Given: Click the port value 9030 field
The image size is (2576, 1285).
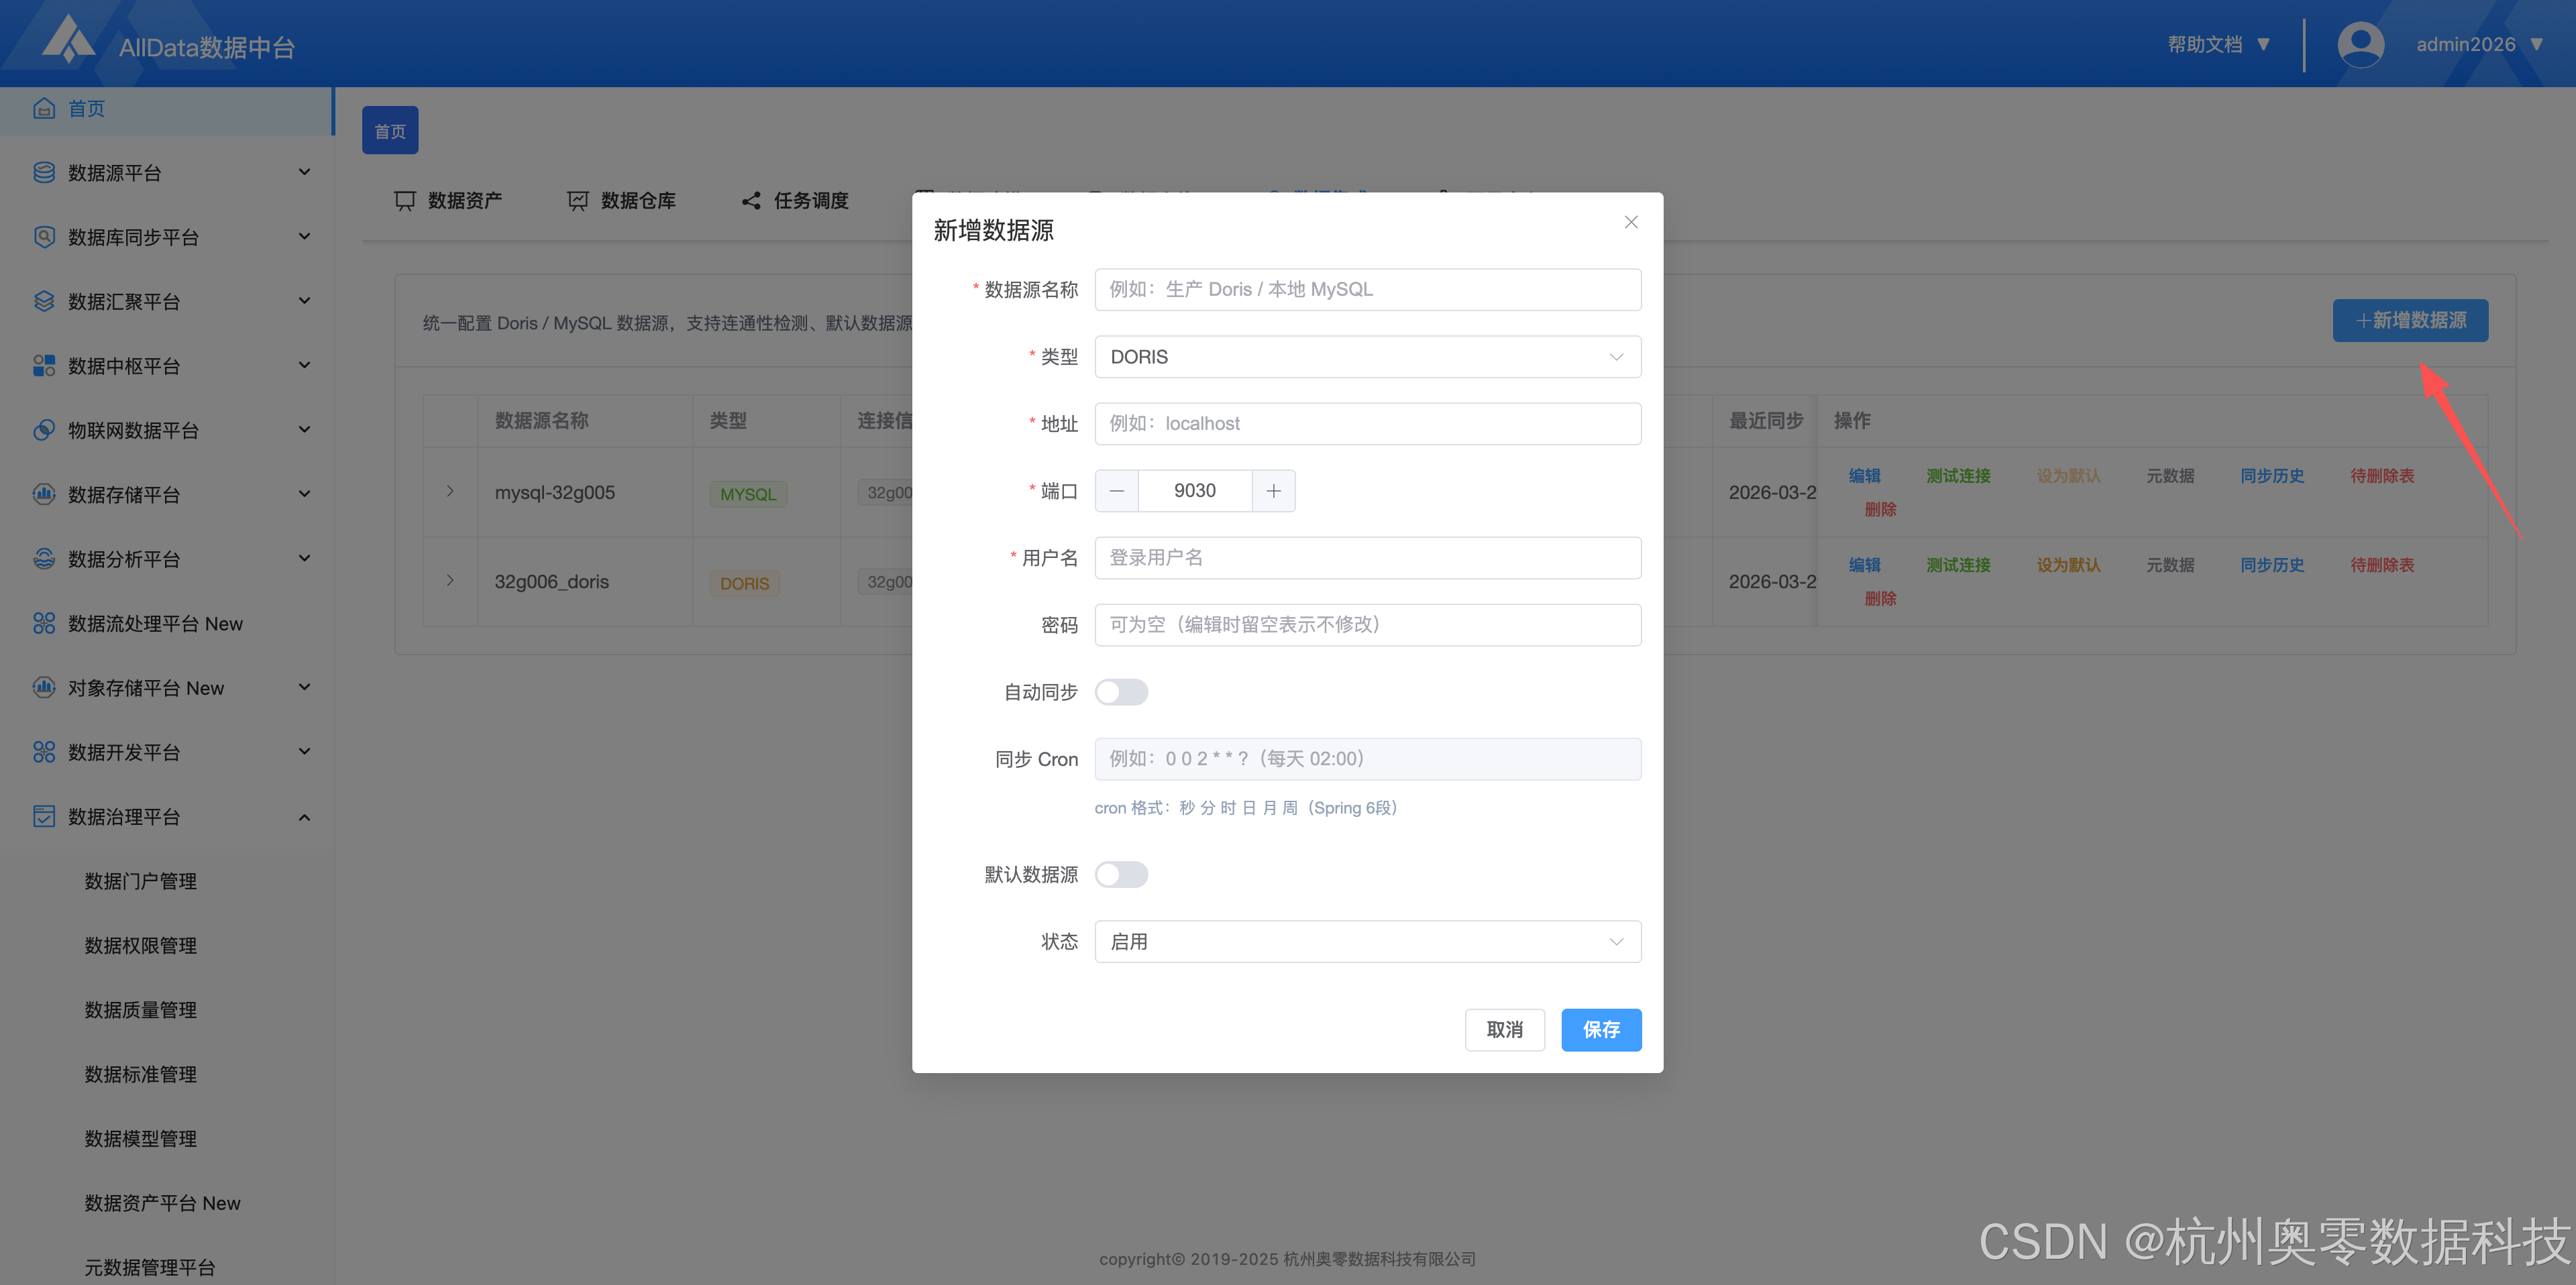Looking at the screenshot, I should click(x=1195, y=491).
